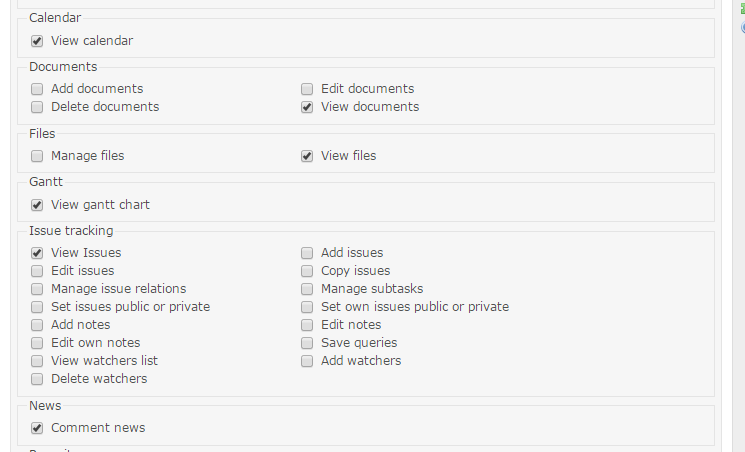Tick the Add notes permission
745x452 pixels.
point(37,326)
